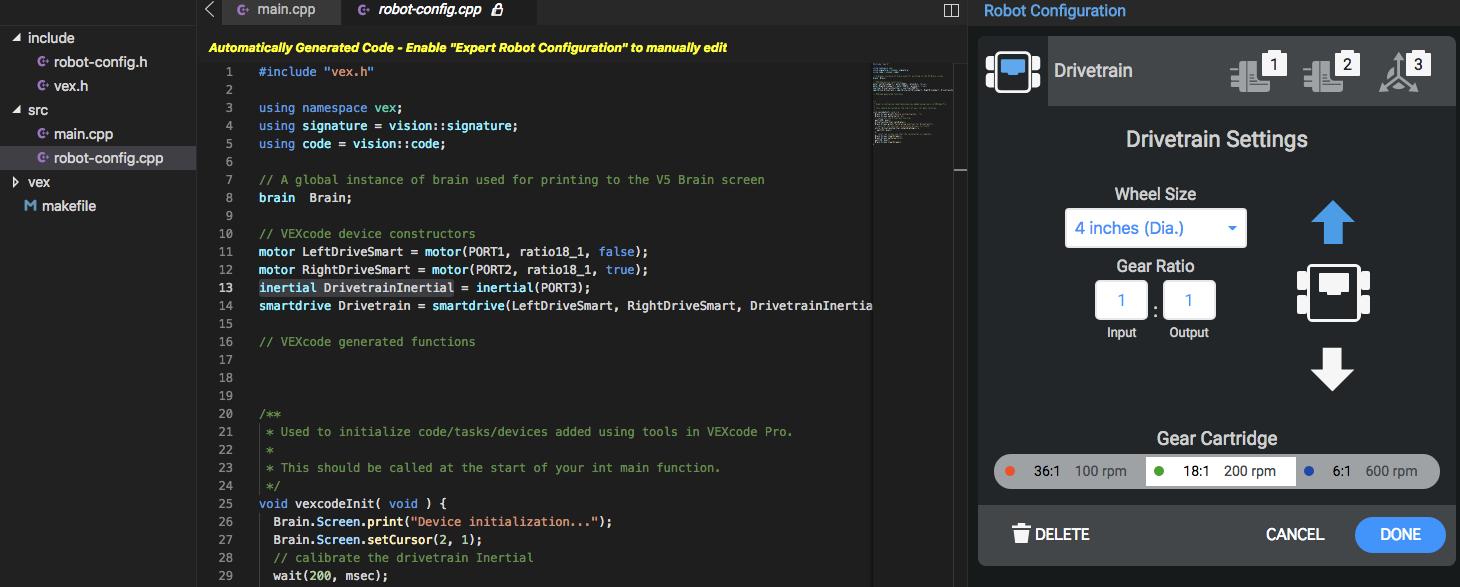Click the blue up arrow for drive direction
Image resolution: width=1460 pixels, height=587 pixels.
point(1332,223)
